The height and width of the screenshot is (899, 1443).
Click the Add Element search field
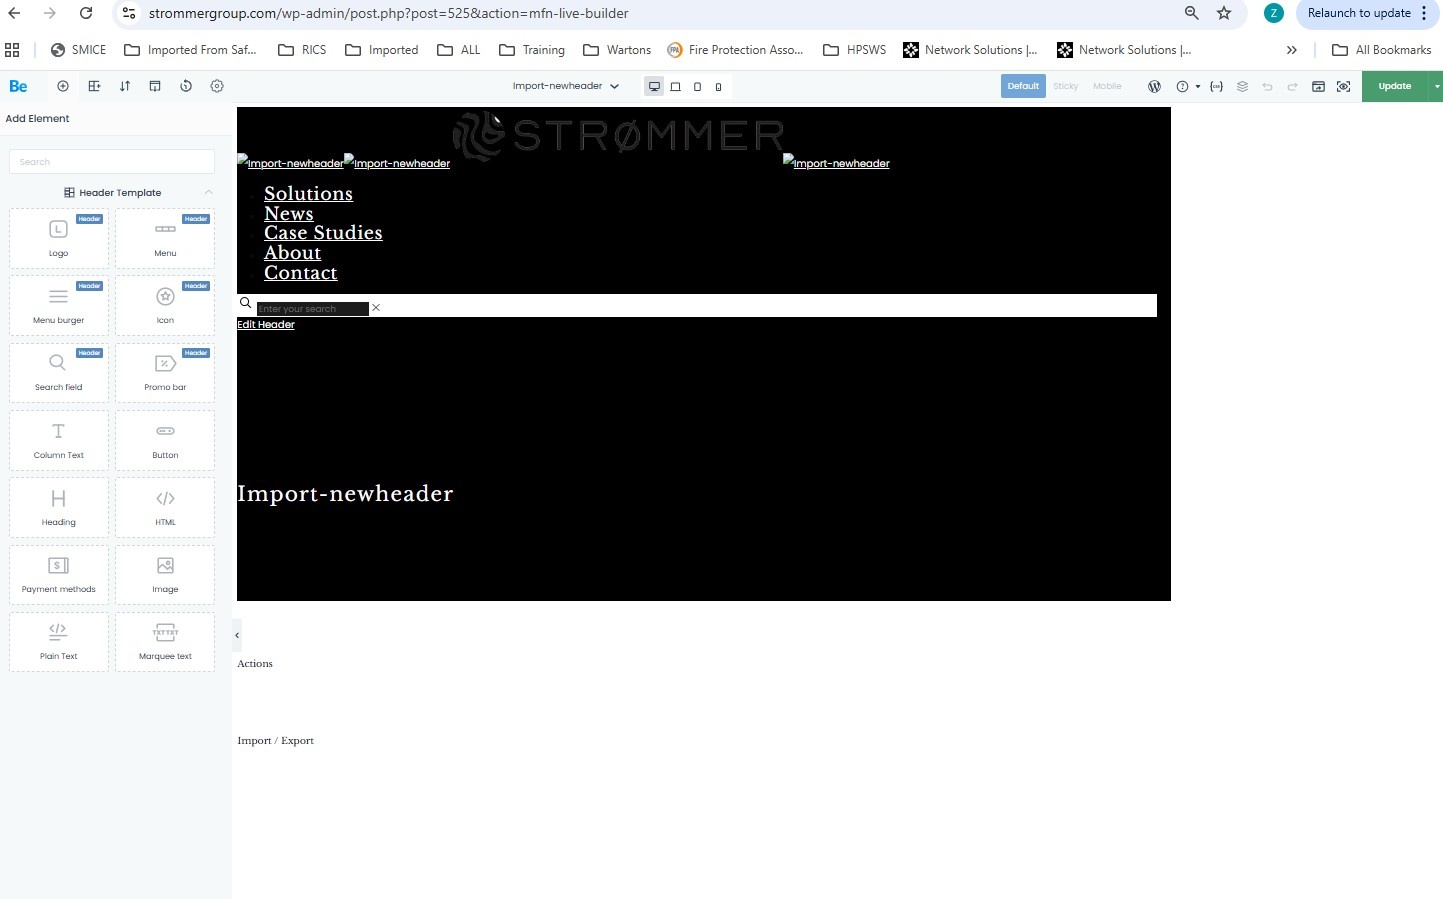click(112, 162)
